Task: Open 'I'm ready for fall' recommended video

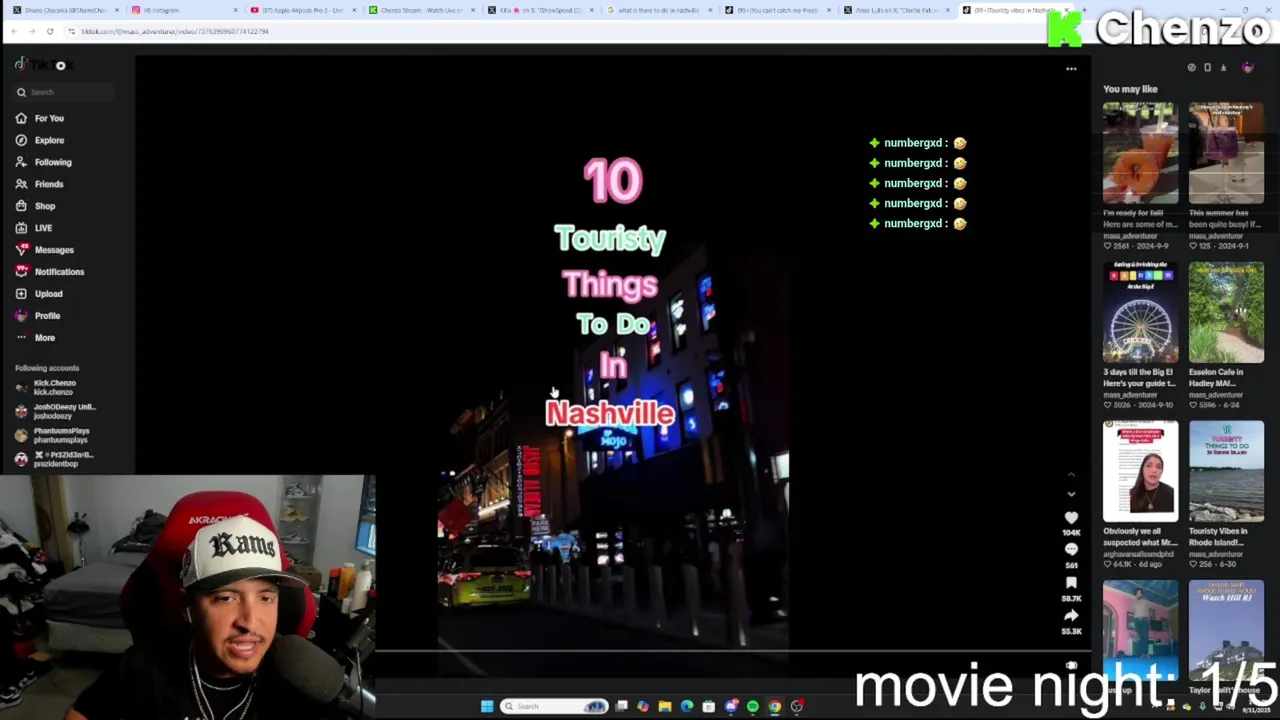Action: (x=1140, y=153)
